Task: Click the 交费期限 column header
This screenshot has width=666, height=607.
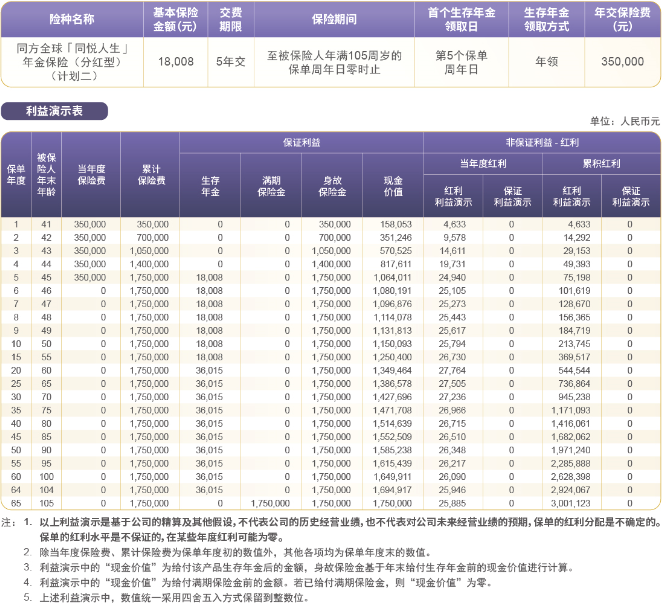Action: click(x=225, y=19)
